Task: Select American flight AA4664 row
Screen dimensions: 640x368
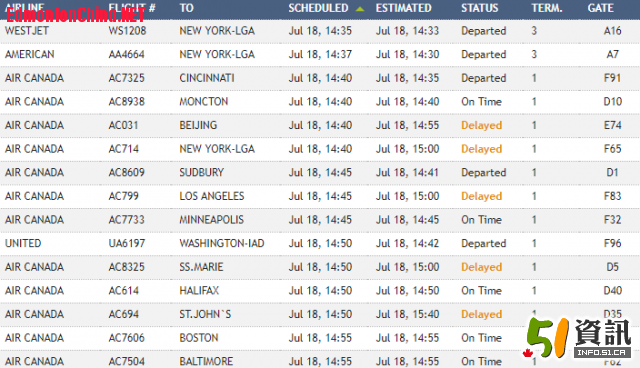Action: [320, 55]
